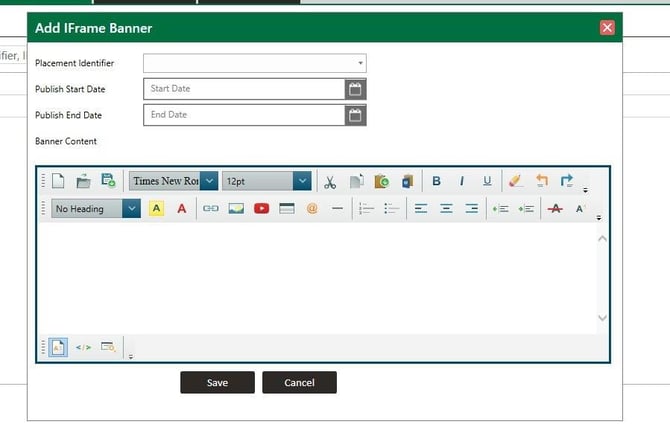
Task: Pick the yellow text highlight color
Action: pos(156,209)
